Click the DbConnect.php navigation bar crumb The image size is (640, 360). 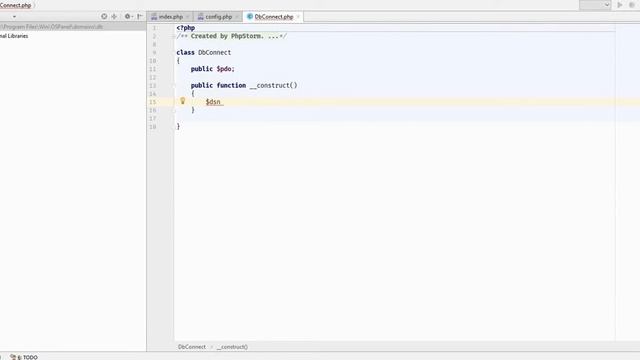[16, 5]
